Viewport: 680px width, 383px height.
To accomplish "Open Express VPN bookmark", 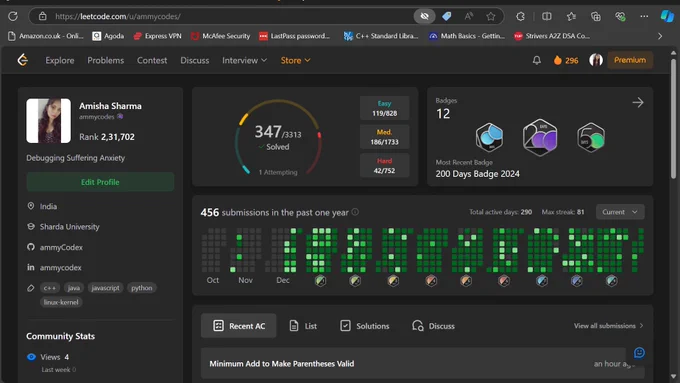I will [157, 36].
